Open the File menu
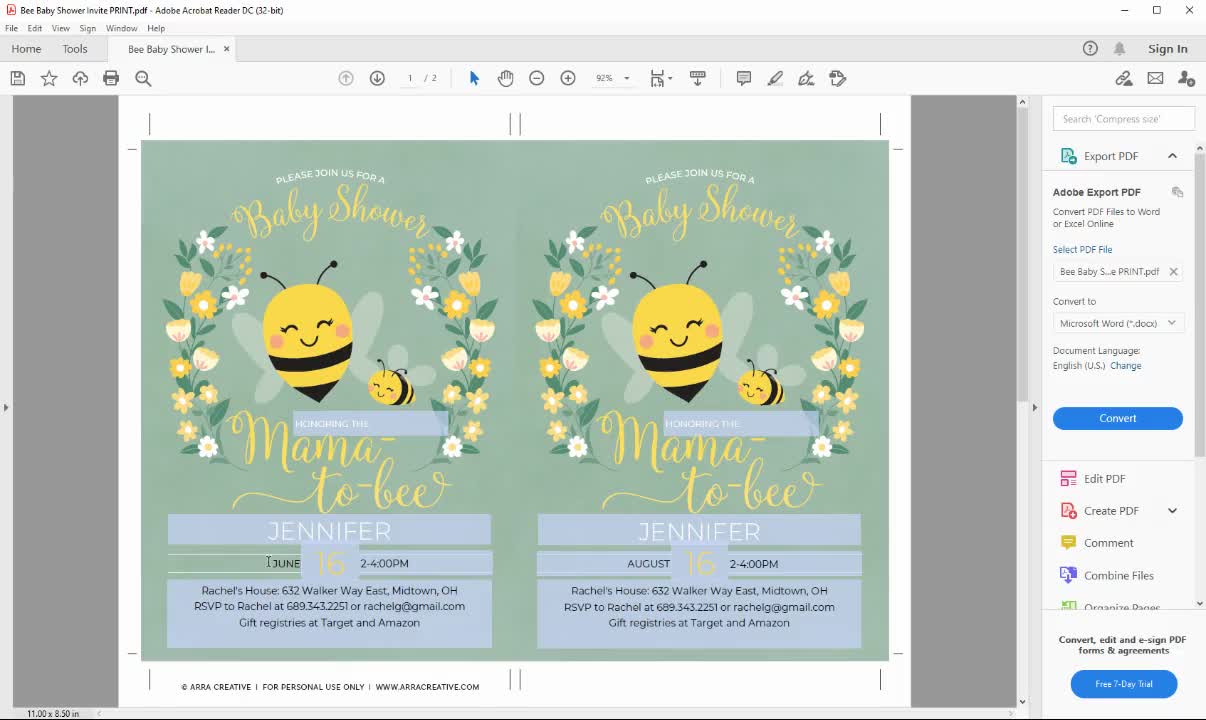Image resolution: width=1206 pixels, height=720 pixels. pyautogui.click(x=11, y=28)
